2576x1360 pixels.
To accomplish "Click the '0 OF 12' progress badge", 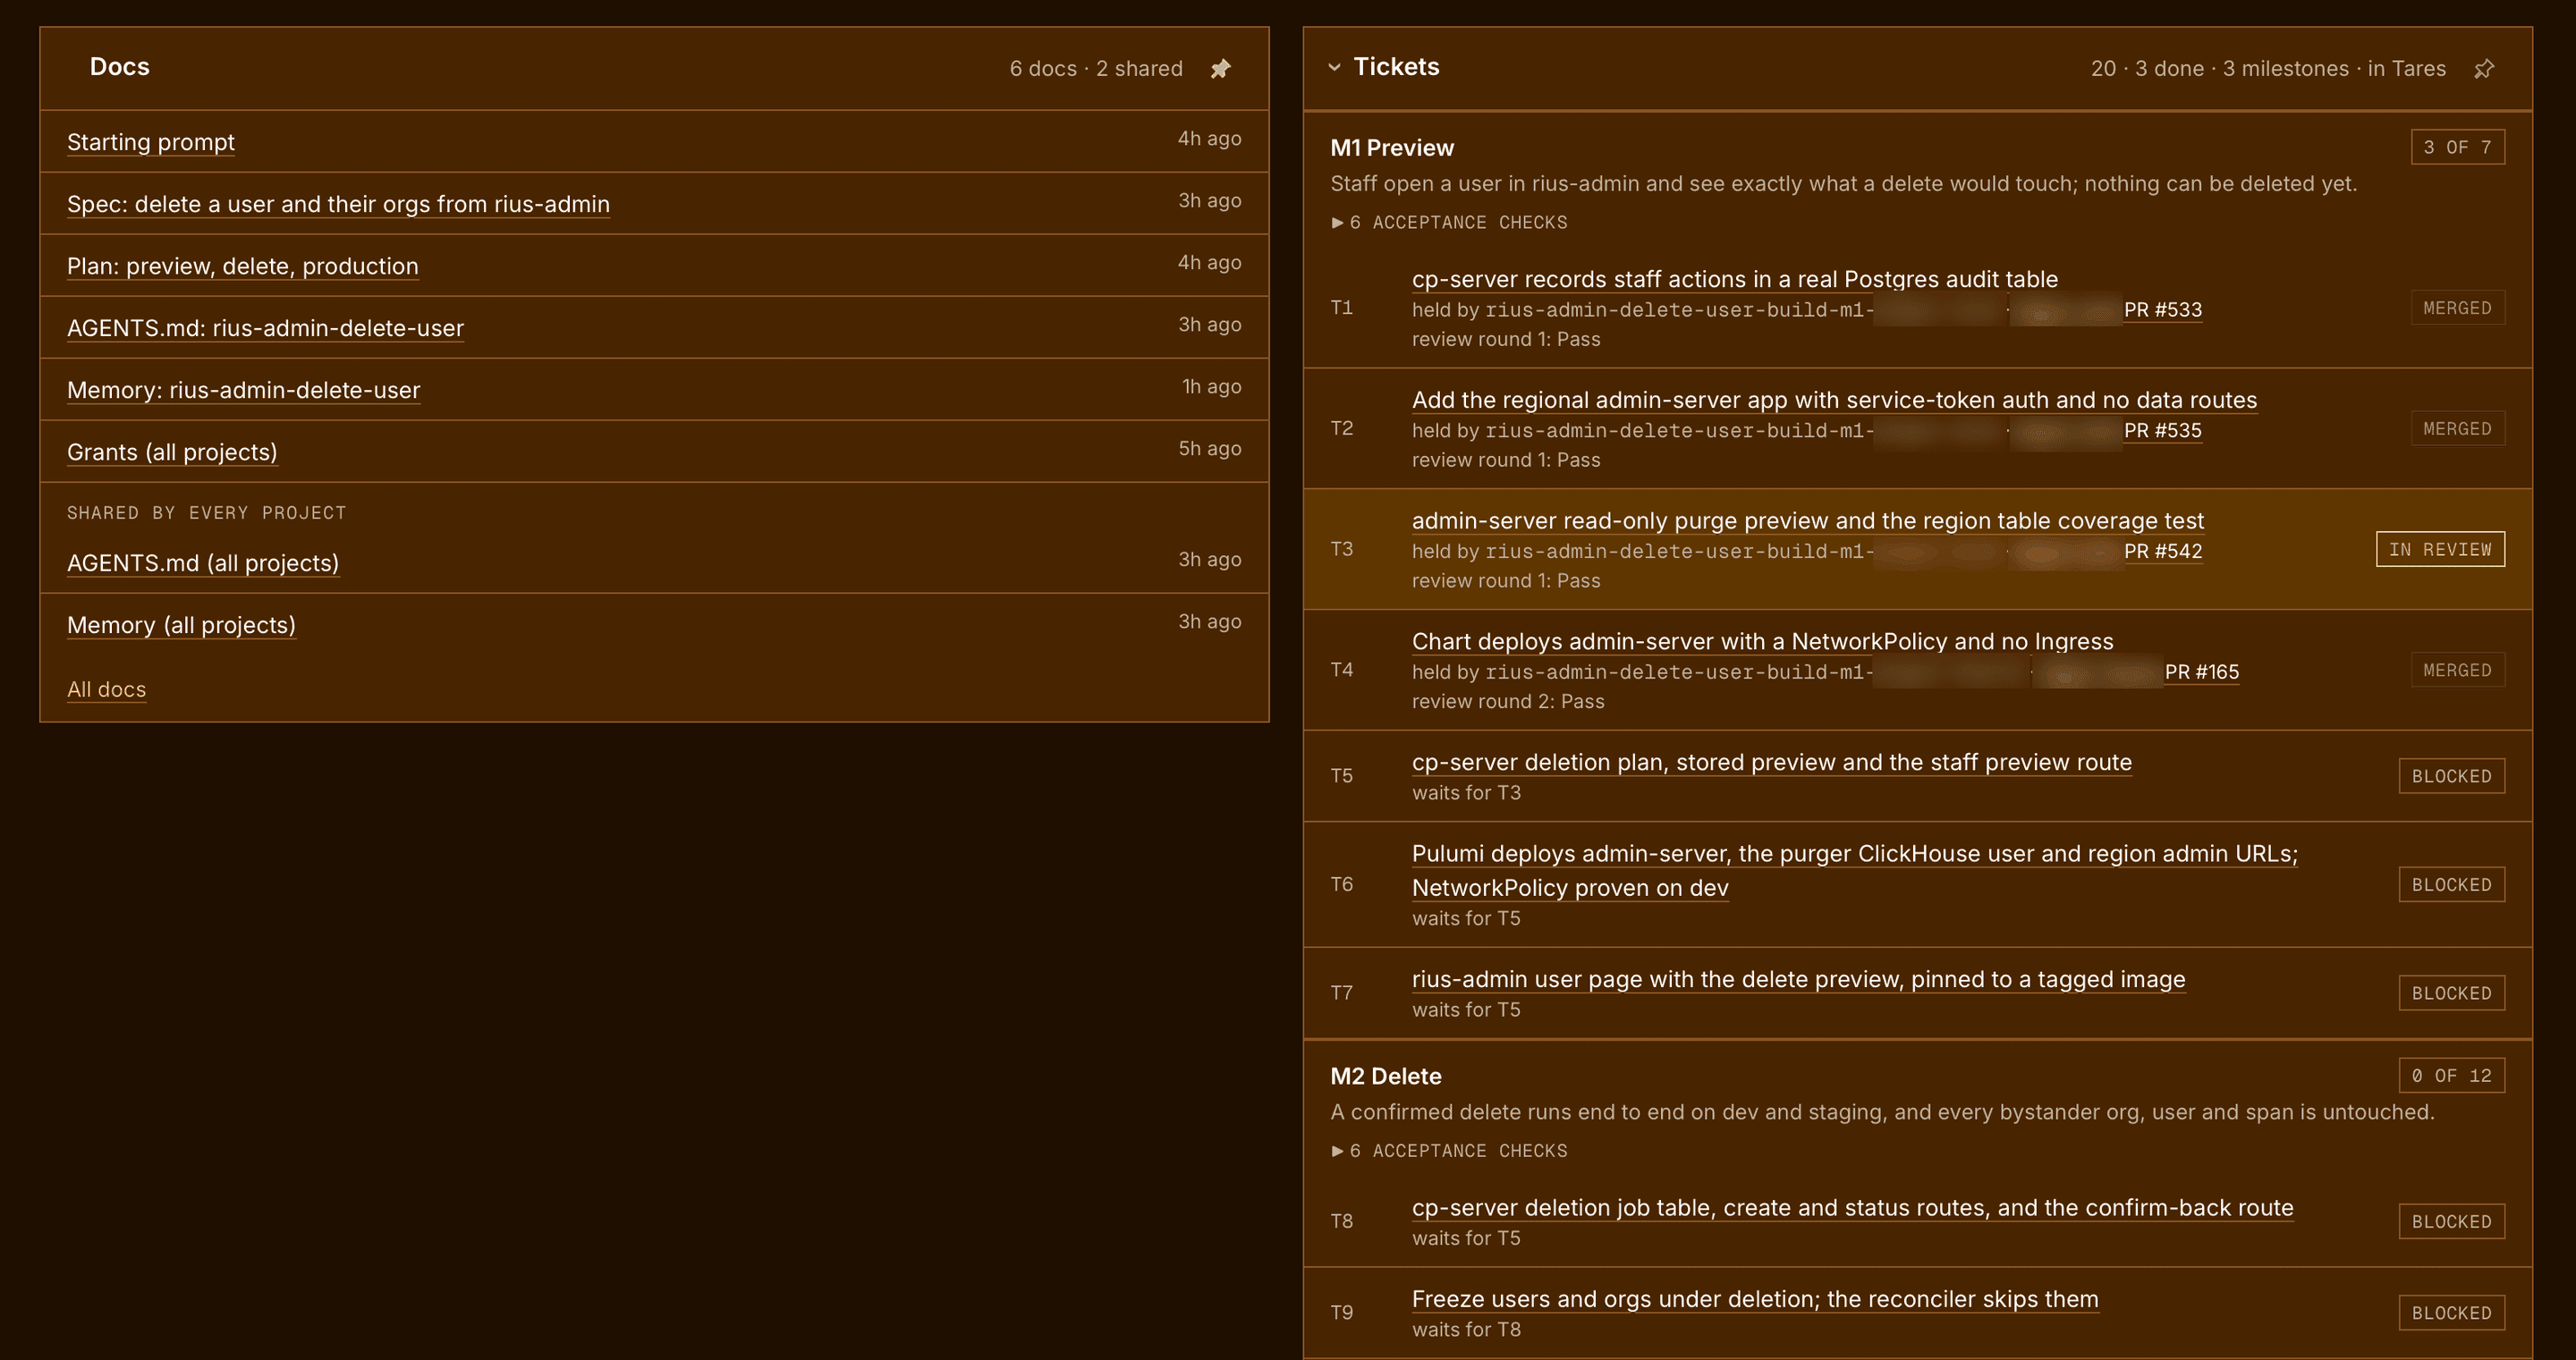I will pyautogui.click(x=2451, y=1076).
